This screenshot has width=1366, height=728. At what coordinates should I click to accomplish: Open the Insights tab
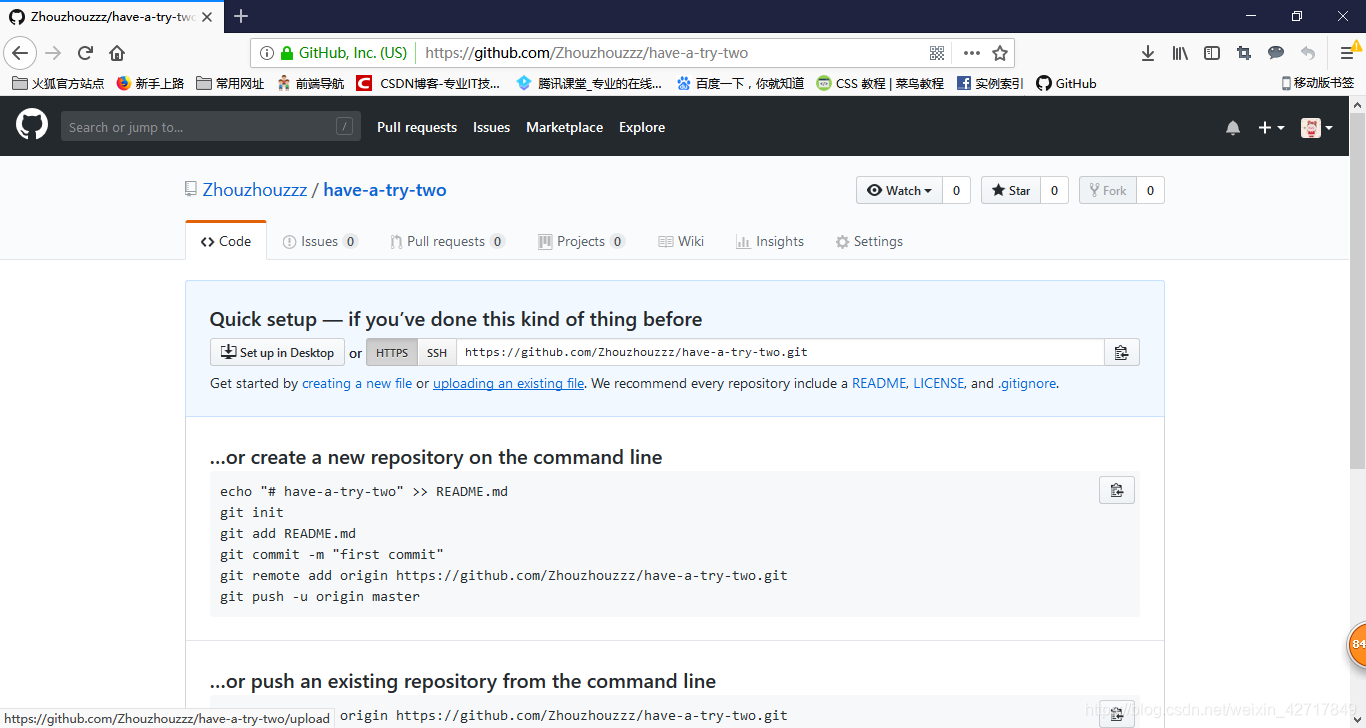pos(770,241)
